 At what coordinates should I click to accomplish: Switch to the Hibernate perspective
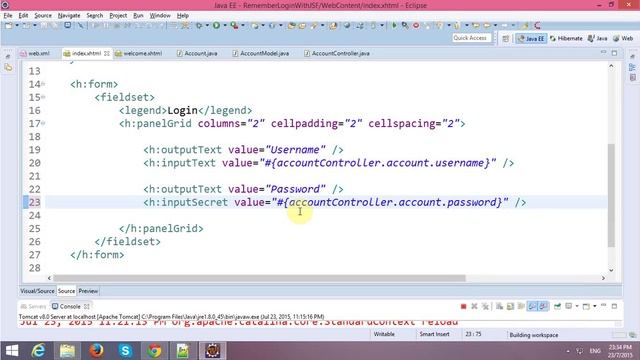566,38
